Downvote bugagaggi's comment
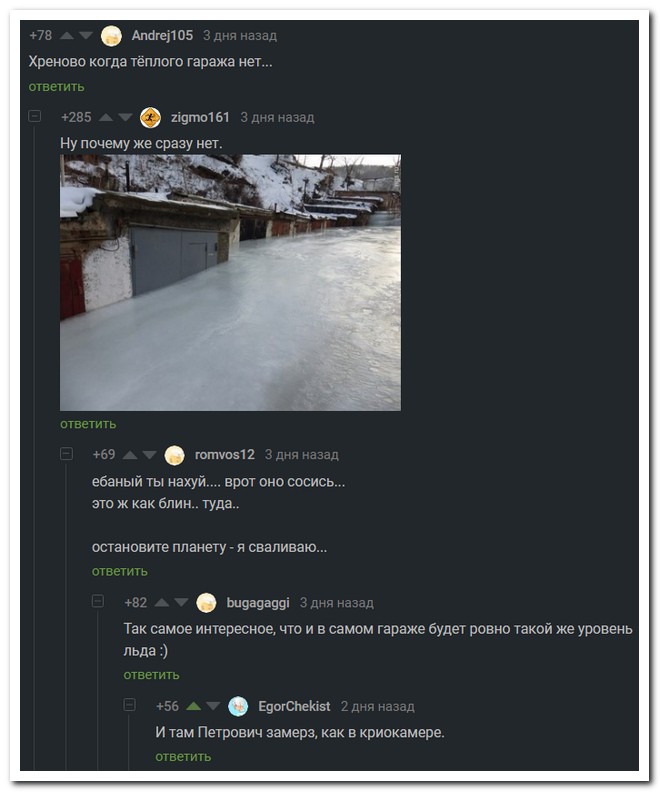Image resolution: width=660 pixels, height=792 pixels. coord(181,603)
